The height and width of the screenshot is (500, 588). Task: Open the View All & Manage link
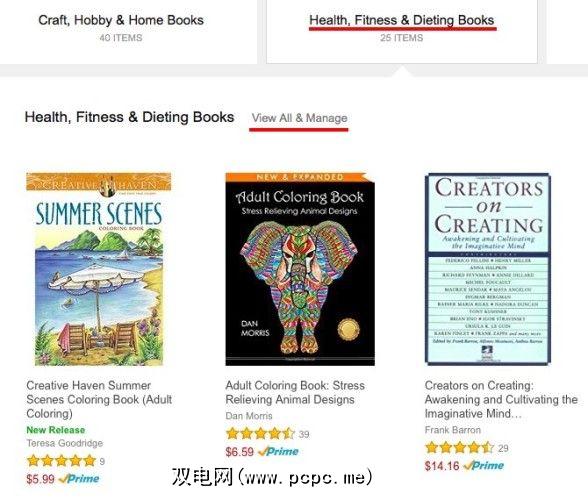(x=299, y=118)
